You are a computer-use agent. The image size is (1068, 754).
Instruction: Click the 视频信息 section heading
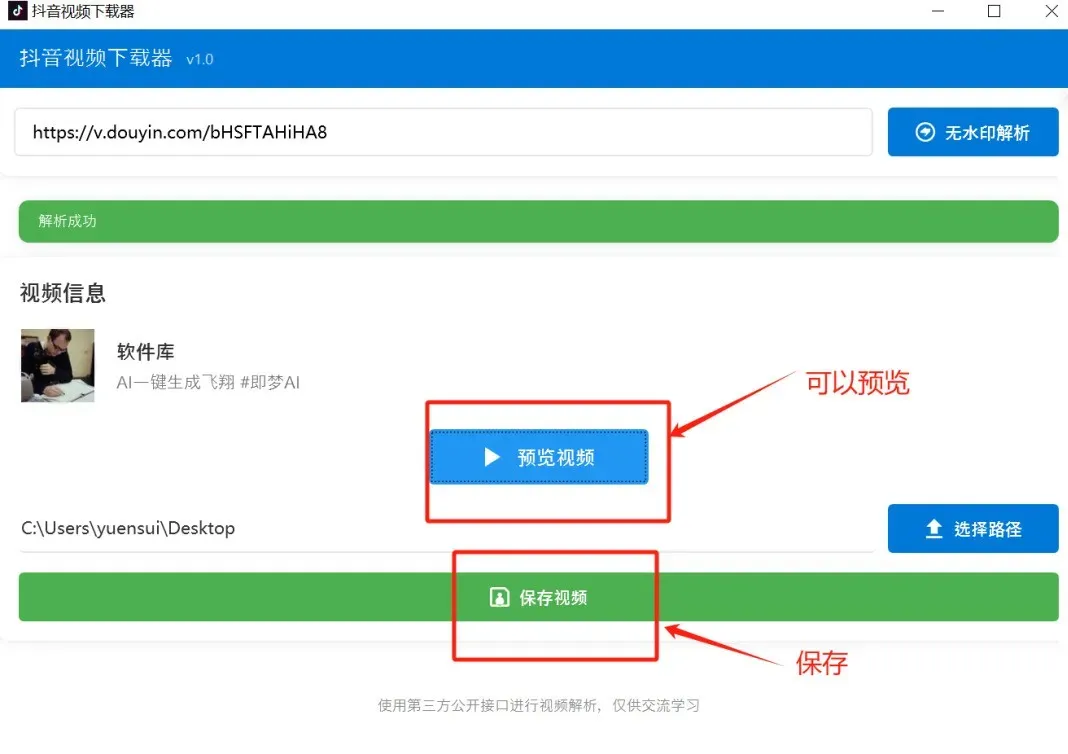(x=63, y=293)
